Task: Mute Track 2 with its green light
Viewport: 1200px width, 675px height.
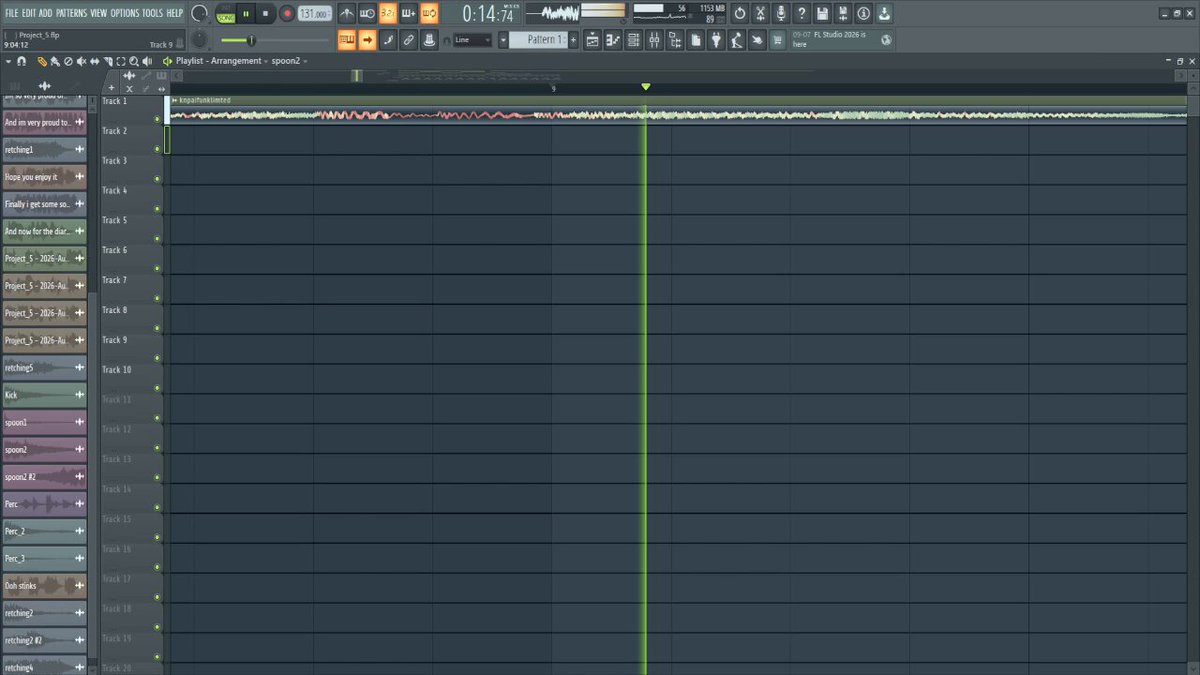Action: [x=157, y=149]
